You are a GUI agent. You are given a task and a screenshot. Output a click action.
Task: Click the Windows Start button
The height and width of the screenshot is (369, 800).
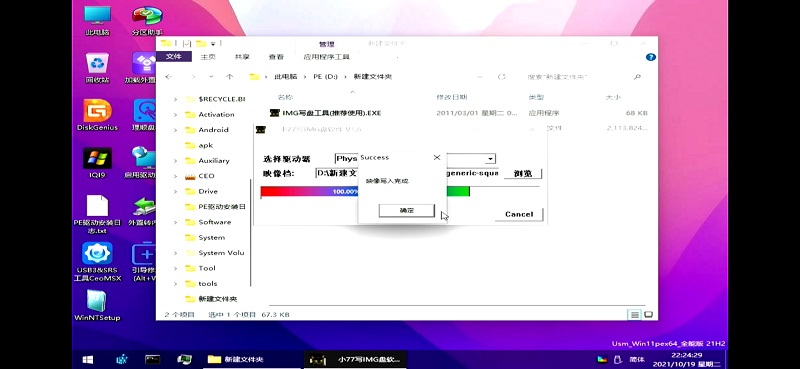click(88, 360)
